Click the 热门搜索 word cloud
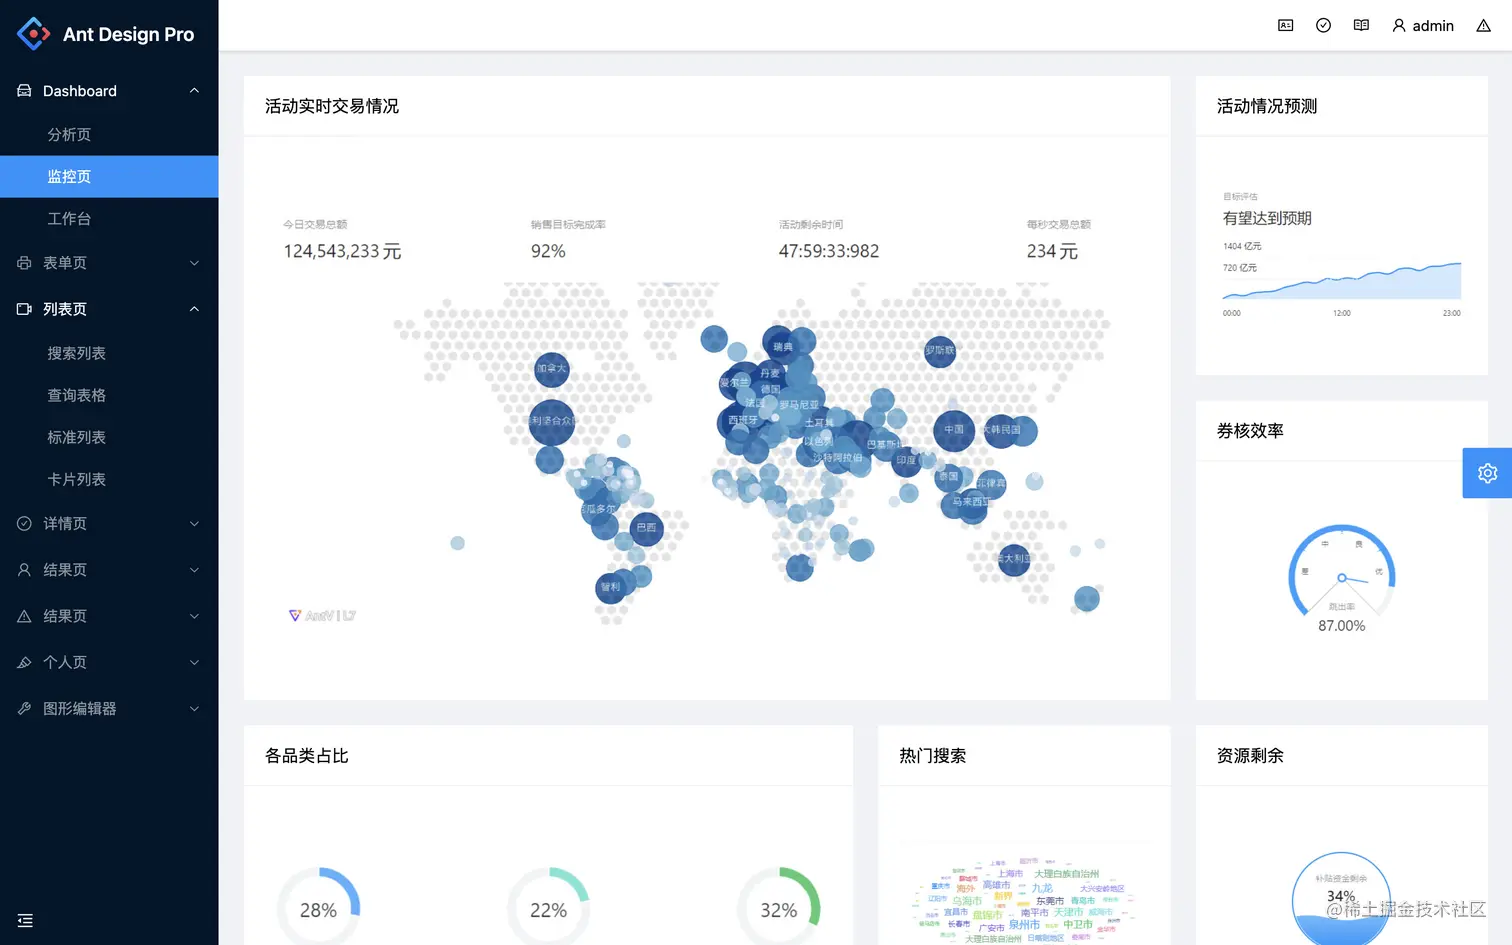This screenshot has width=1512, height=945. 1024,900
